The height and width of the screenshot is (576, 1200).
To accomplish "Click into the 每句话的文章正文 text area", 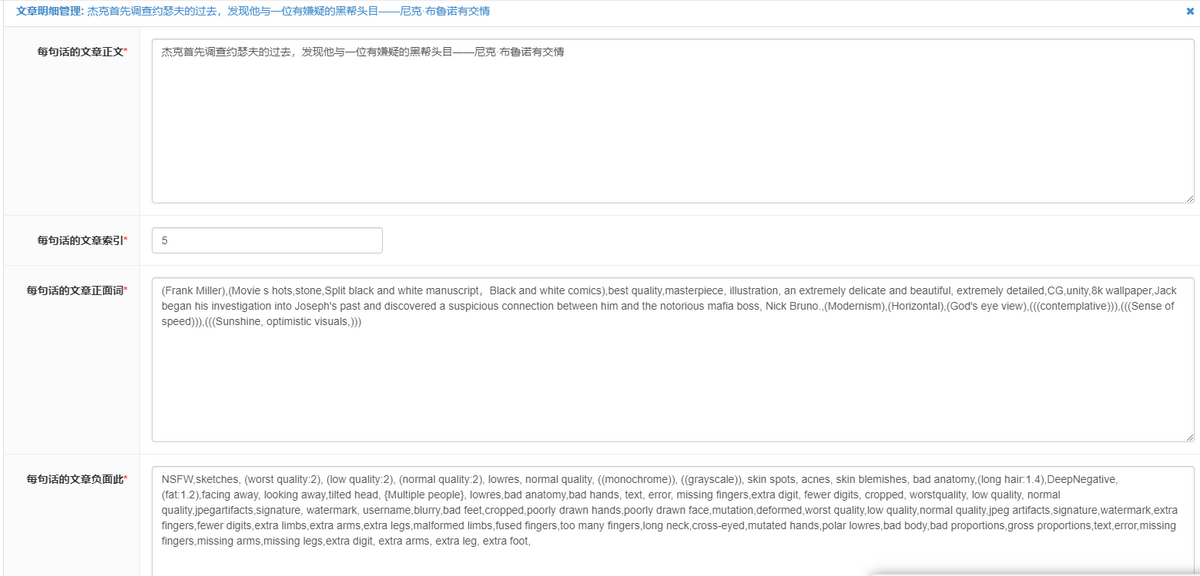I will [x=673, y=120].
